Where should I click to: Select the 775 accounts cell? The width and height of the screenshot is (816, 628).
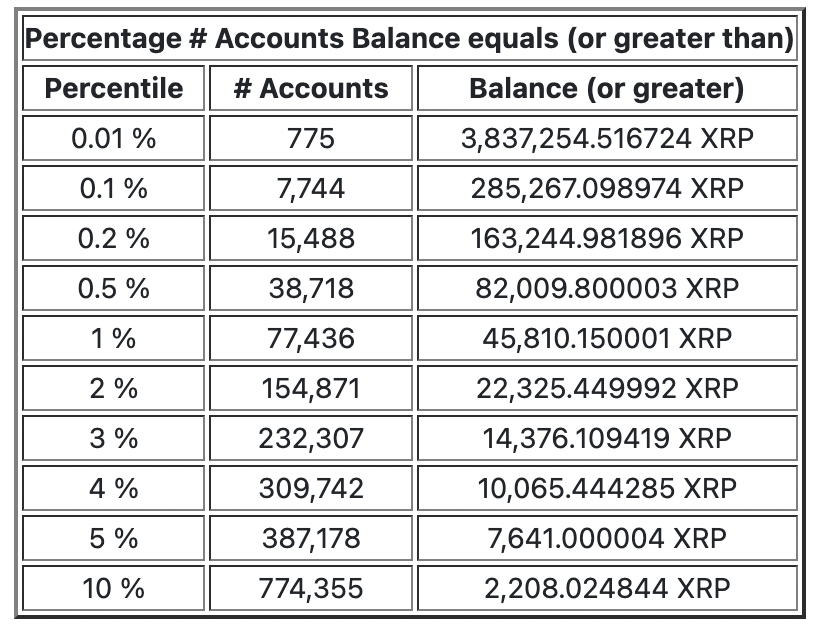point(311,138)
